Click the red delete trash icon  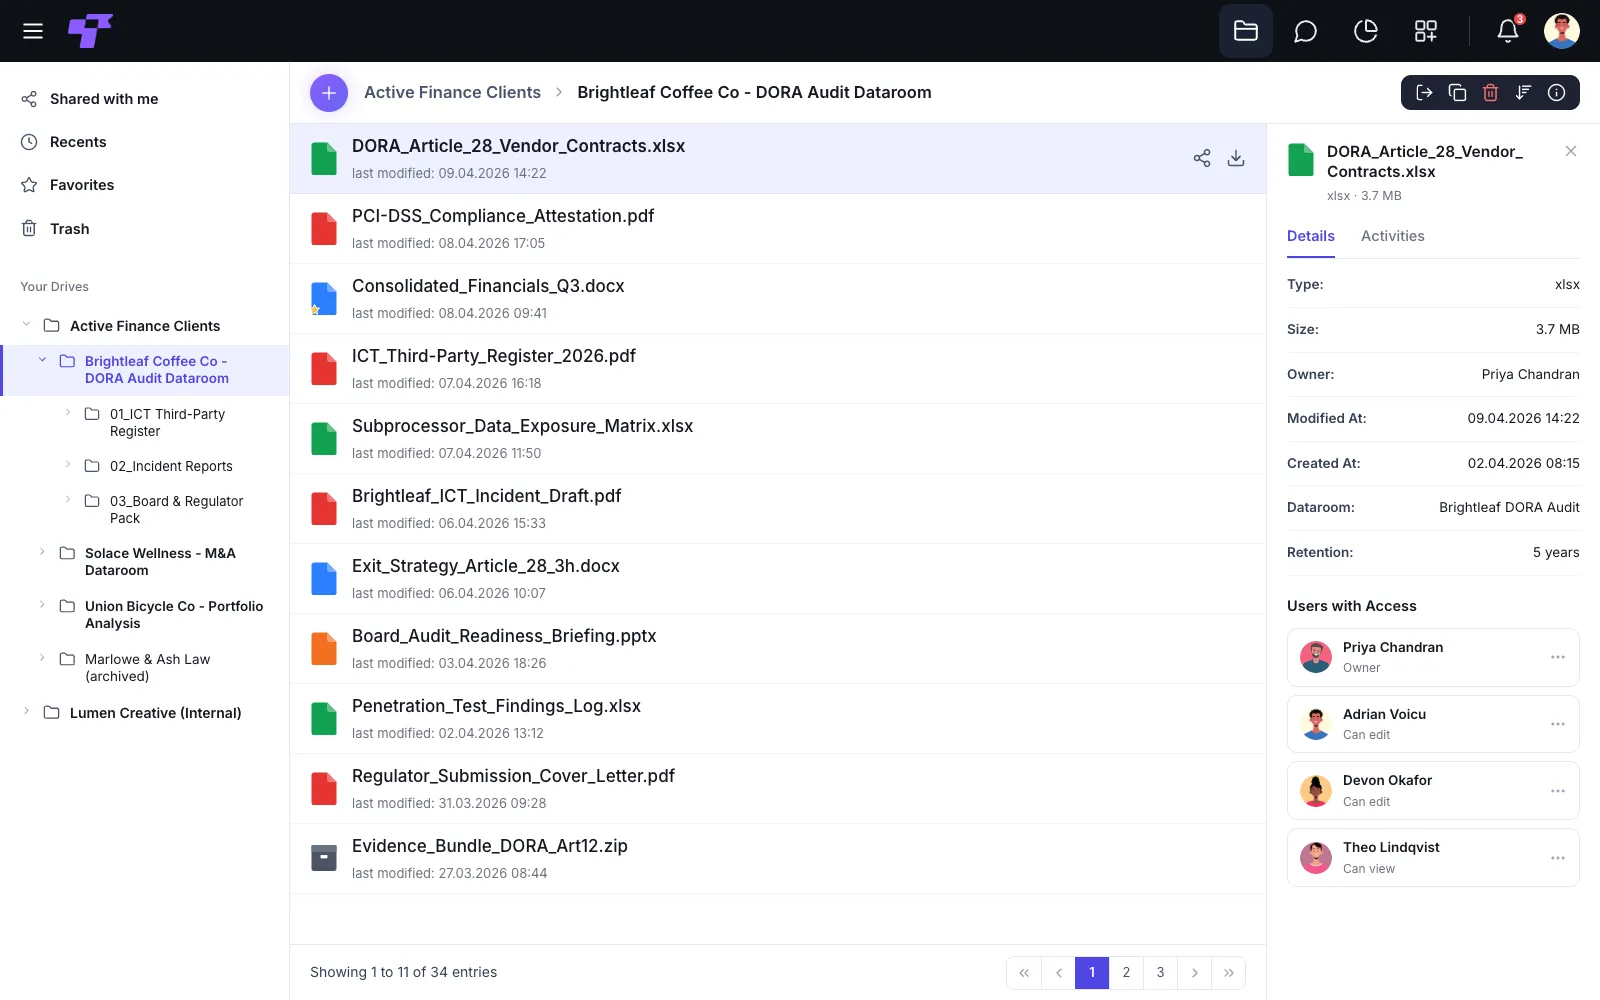point(1491,93)
